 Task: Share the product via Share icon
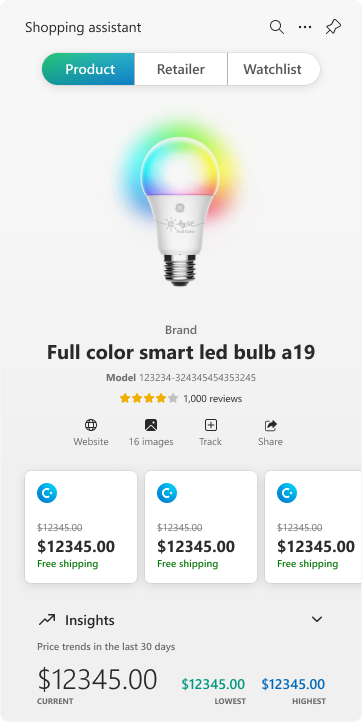270,425
